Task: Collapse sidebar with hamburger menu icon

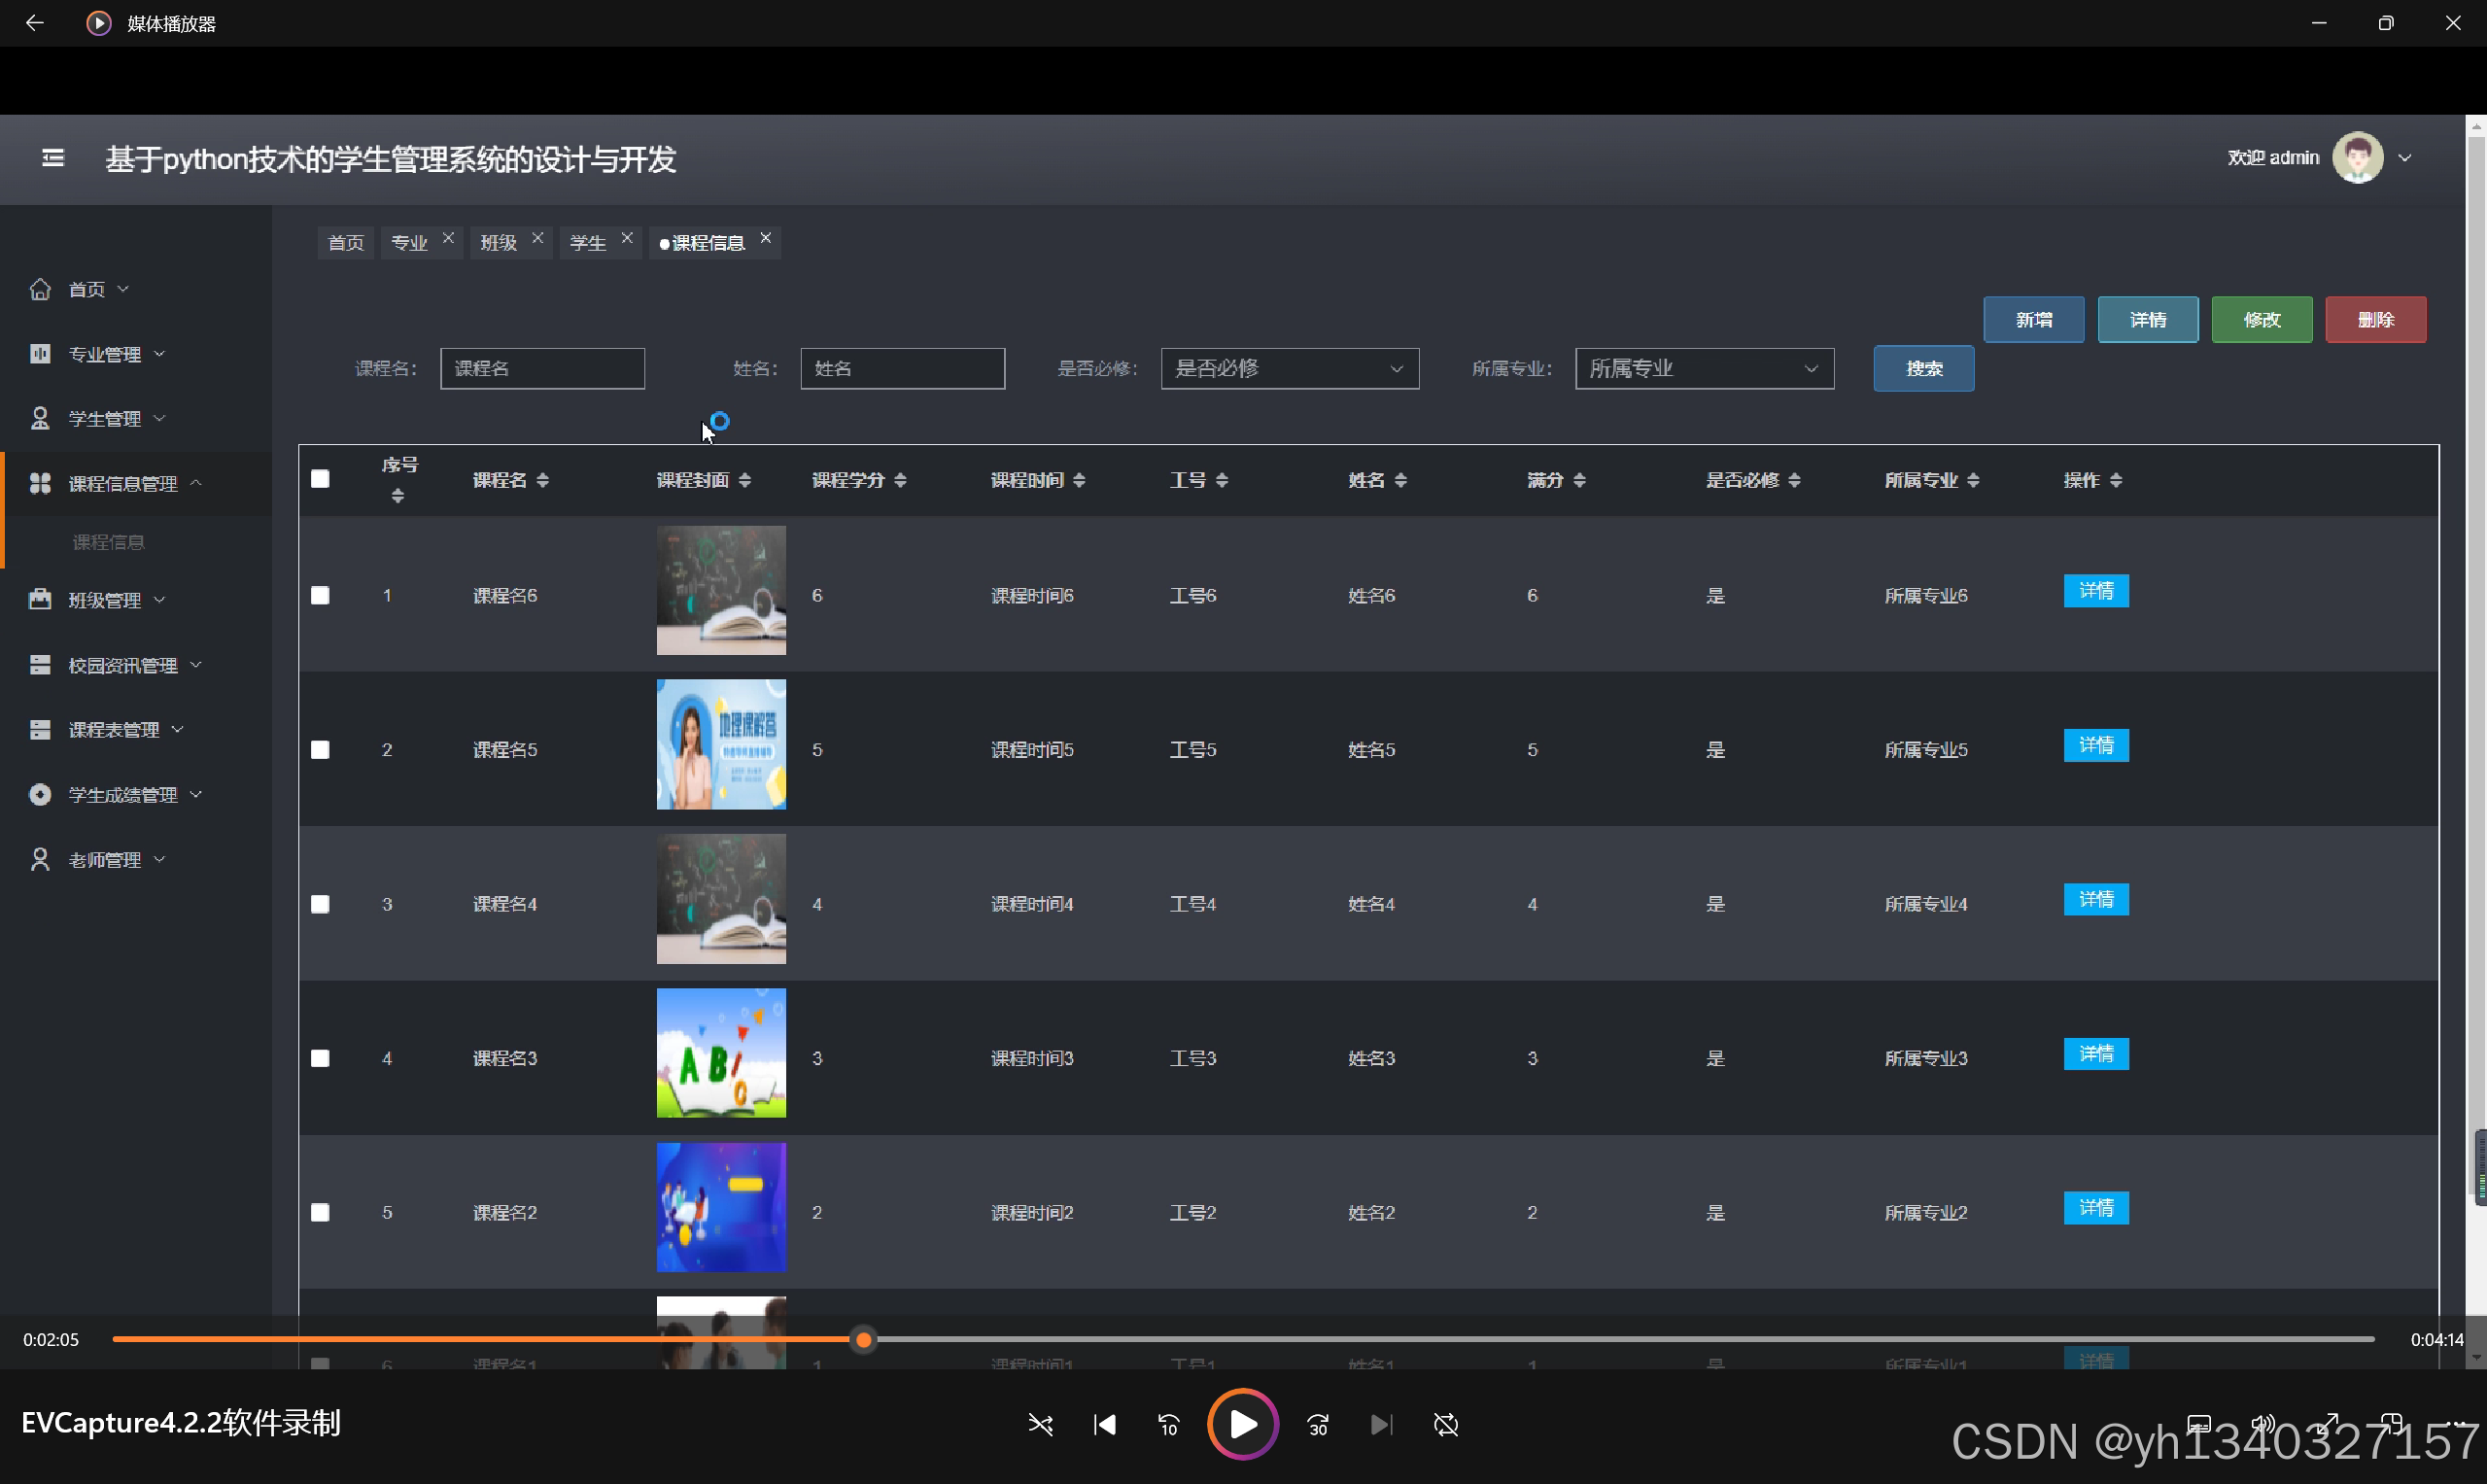Action: coord(53,158)
